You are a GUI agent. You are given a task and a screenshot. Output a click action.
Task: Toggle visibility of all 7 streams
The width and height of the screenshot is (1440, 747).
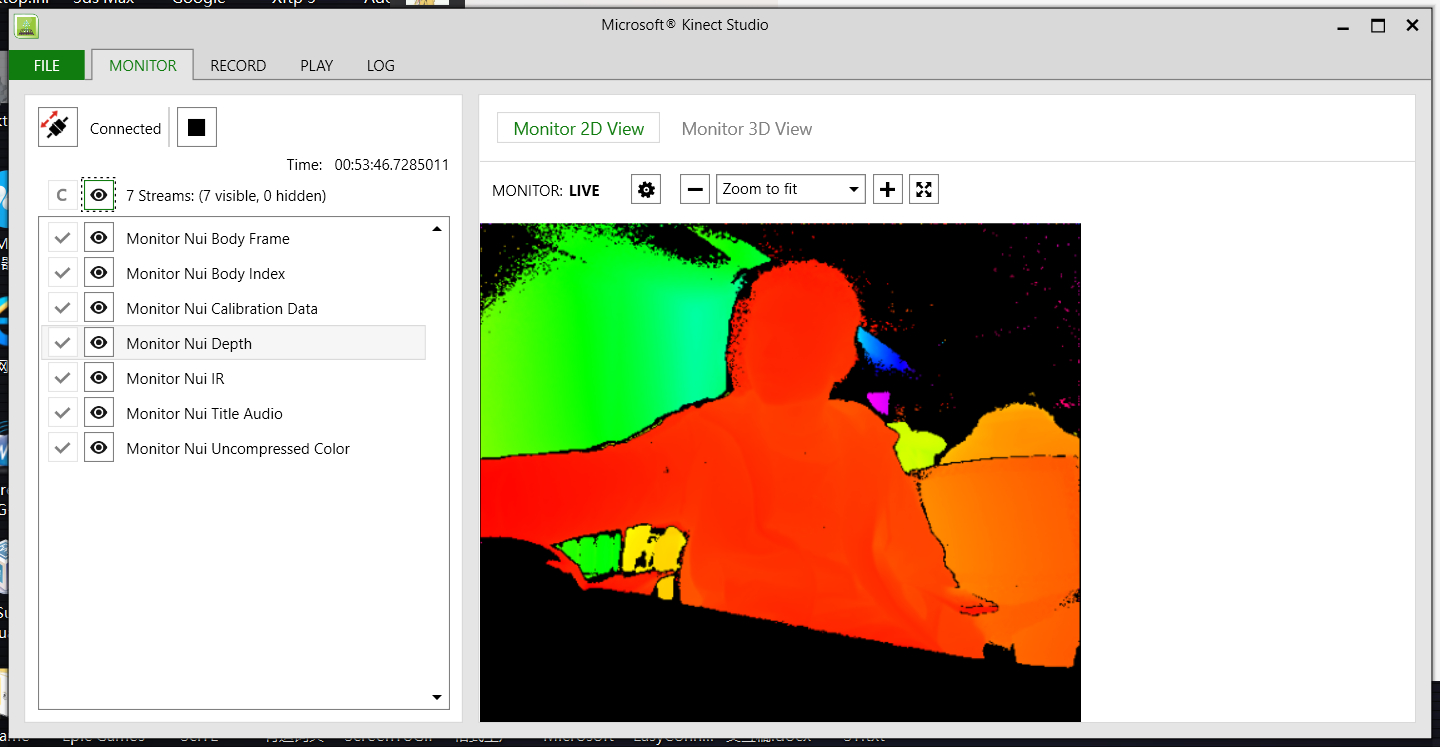(98, 195)
